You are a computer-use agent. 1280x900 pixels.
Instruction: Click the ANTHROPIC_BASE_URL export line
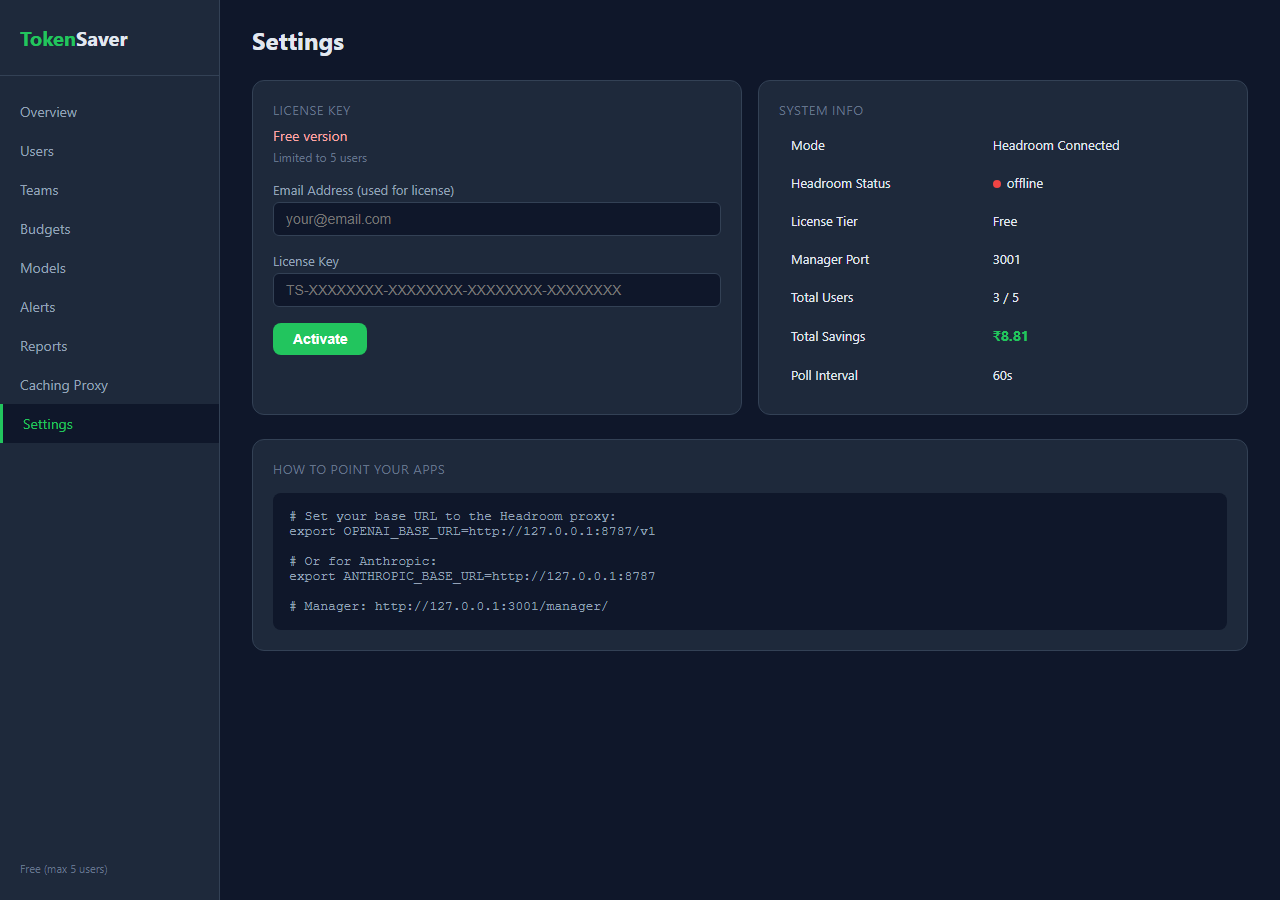click(x=472, y=576)
